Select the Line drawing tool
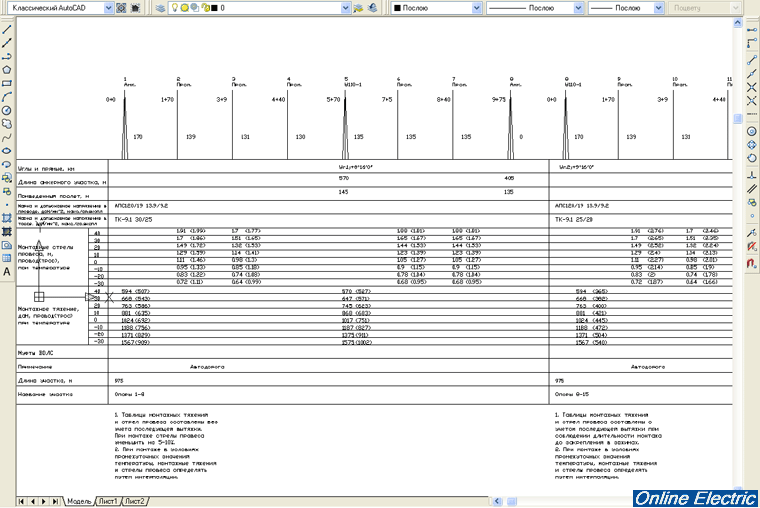The height and width of the screenshot is (508, 760). 7,30
